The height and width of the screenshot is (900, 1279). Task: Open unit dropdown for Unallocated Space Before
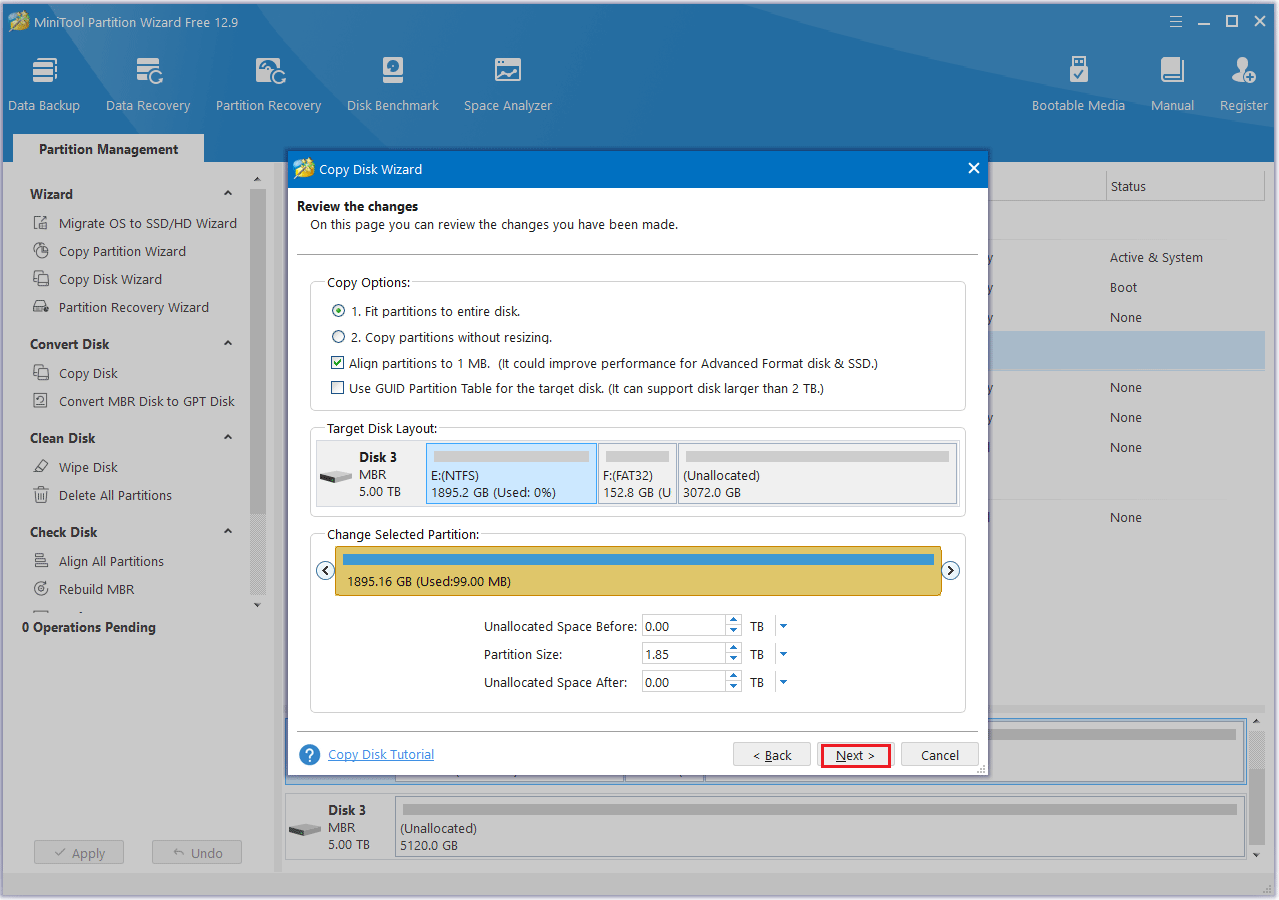pyautogui.click(x=783, y=626)
